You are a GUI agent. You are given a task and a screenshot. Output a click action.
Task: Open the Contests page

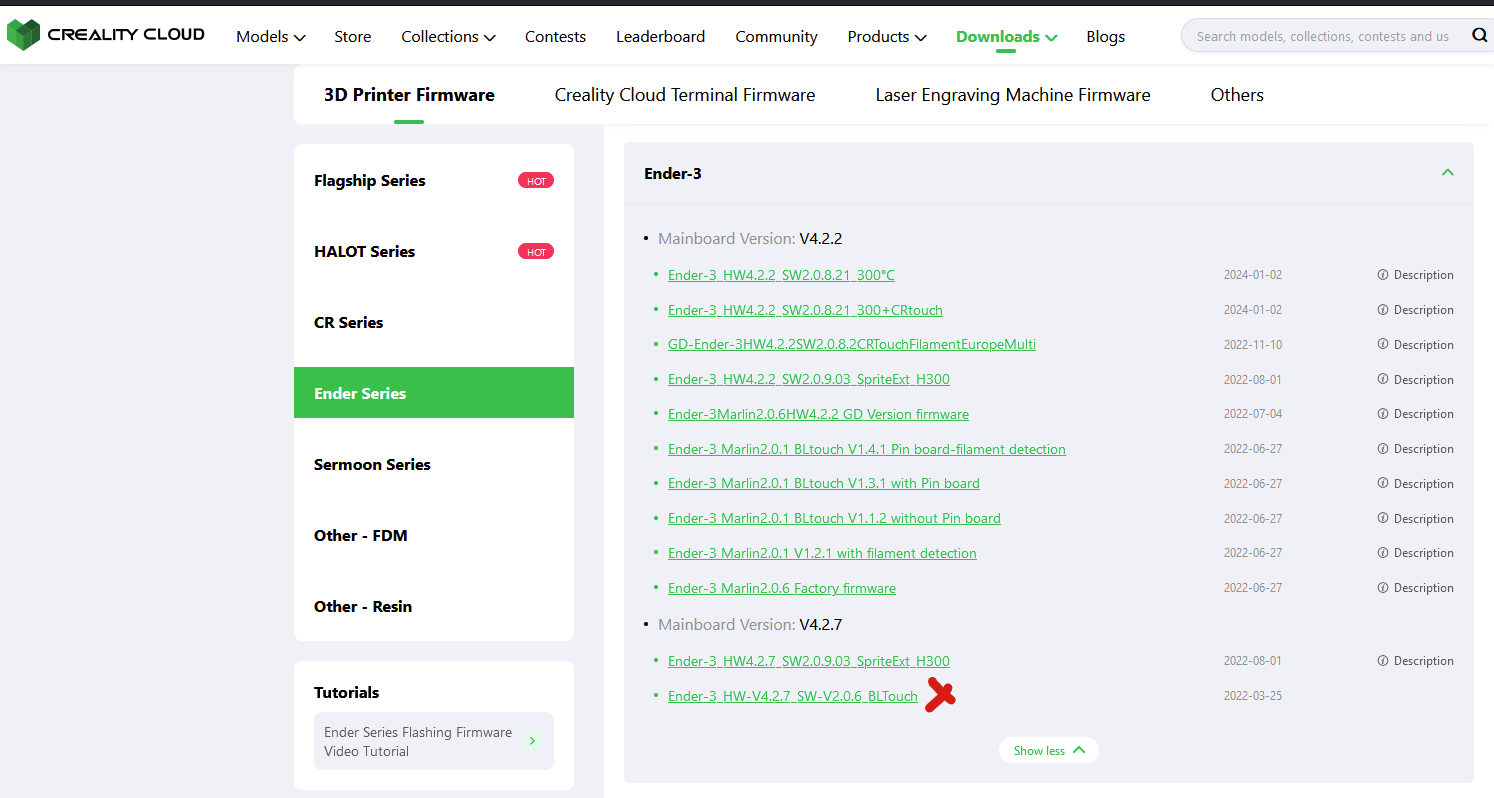tap(555, 36)
